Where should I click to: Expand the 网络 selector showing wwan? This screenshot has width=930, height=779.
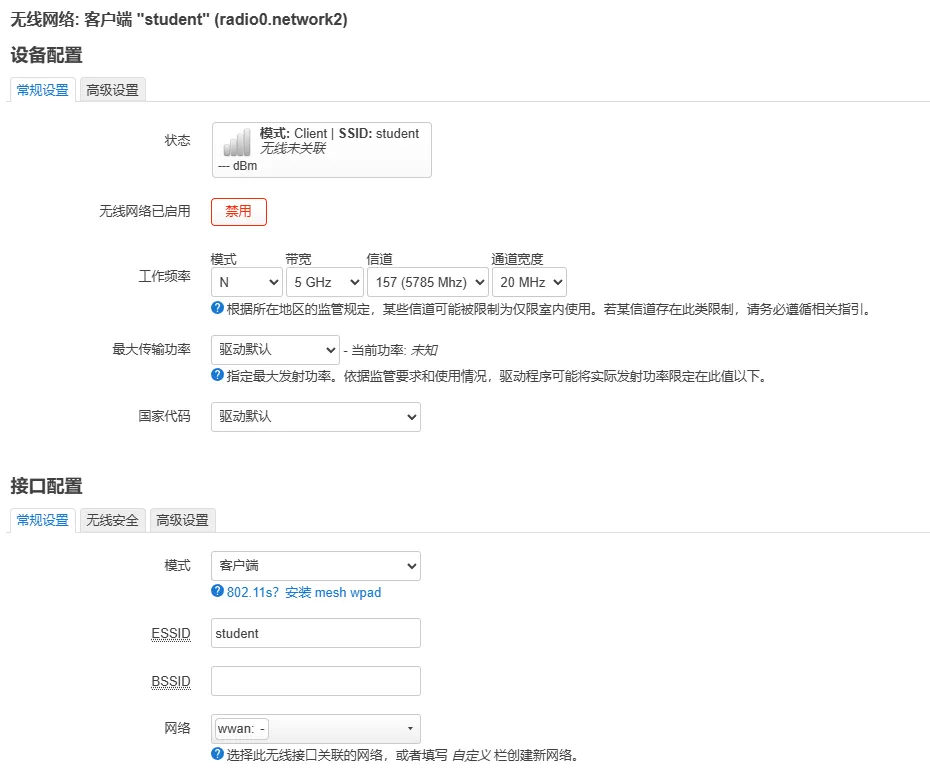[315, 728]
